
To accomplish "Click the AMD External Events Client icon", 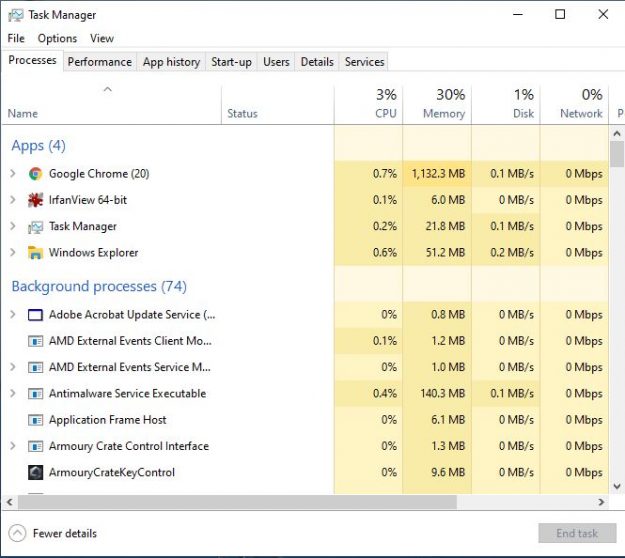I will 35,341.
